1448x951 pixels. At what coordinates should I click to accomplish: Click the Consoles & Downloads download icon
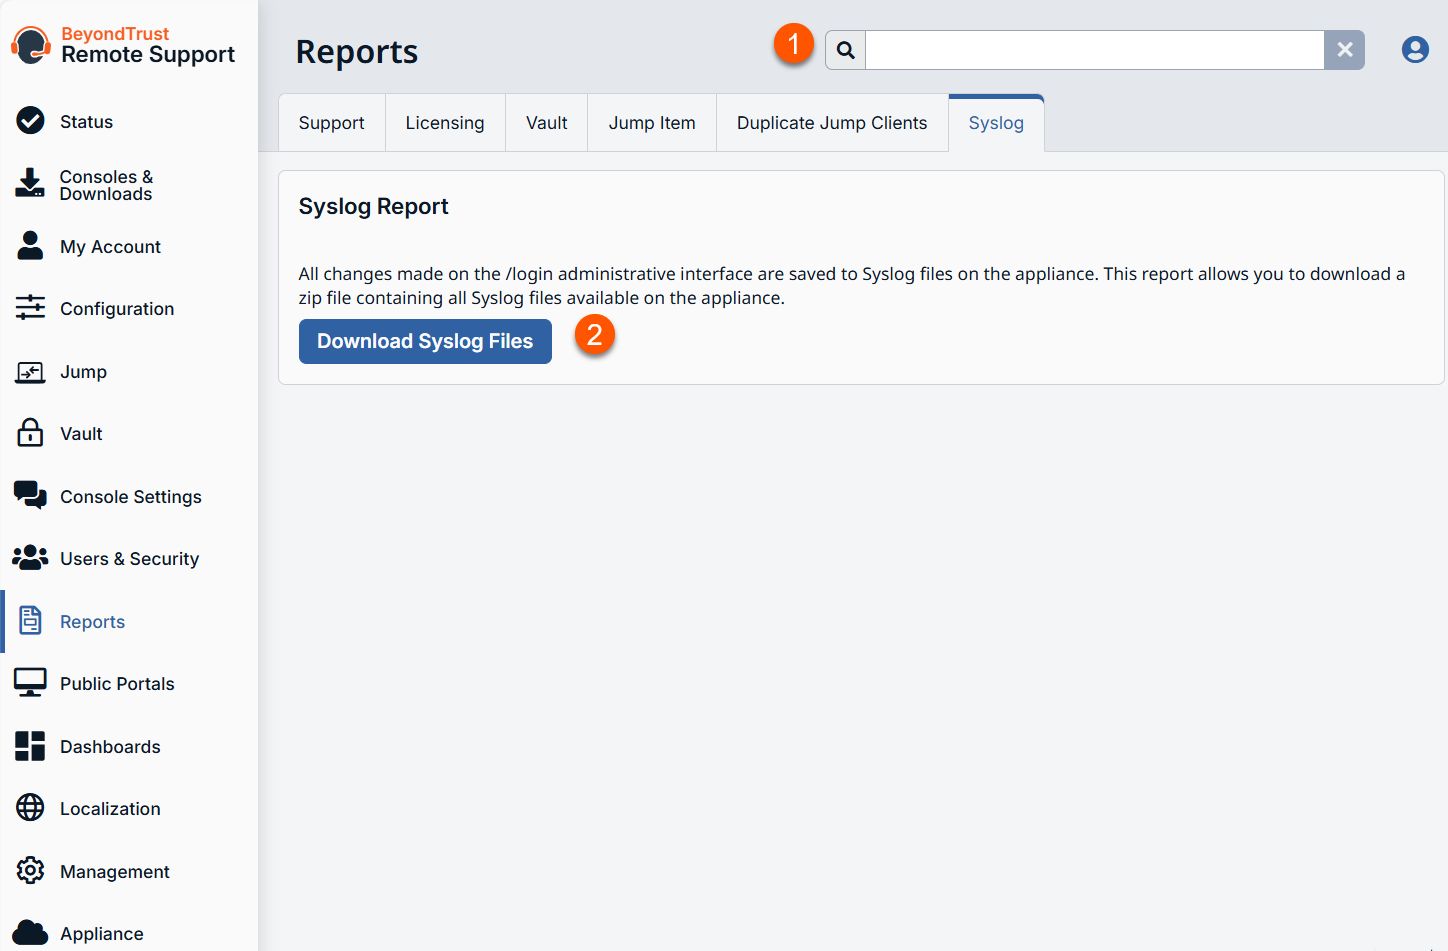pyautogui.click(x=30, y=183)
